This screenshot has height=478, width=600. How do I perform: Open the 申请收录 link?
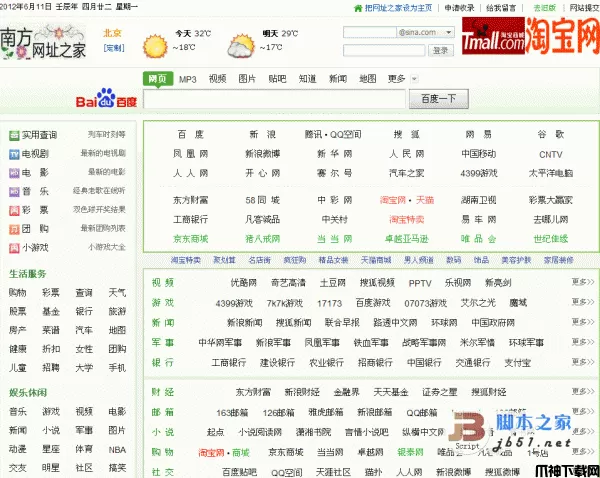tap(459, 8)
